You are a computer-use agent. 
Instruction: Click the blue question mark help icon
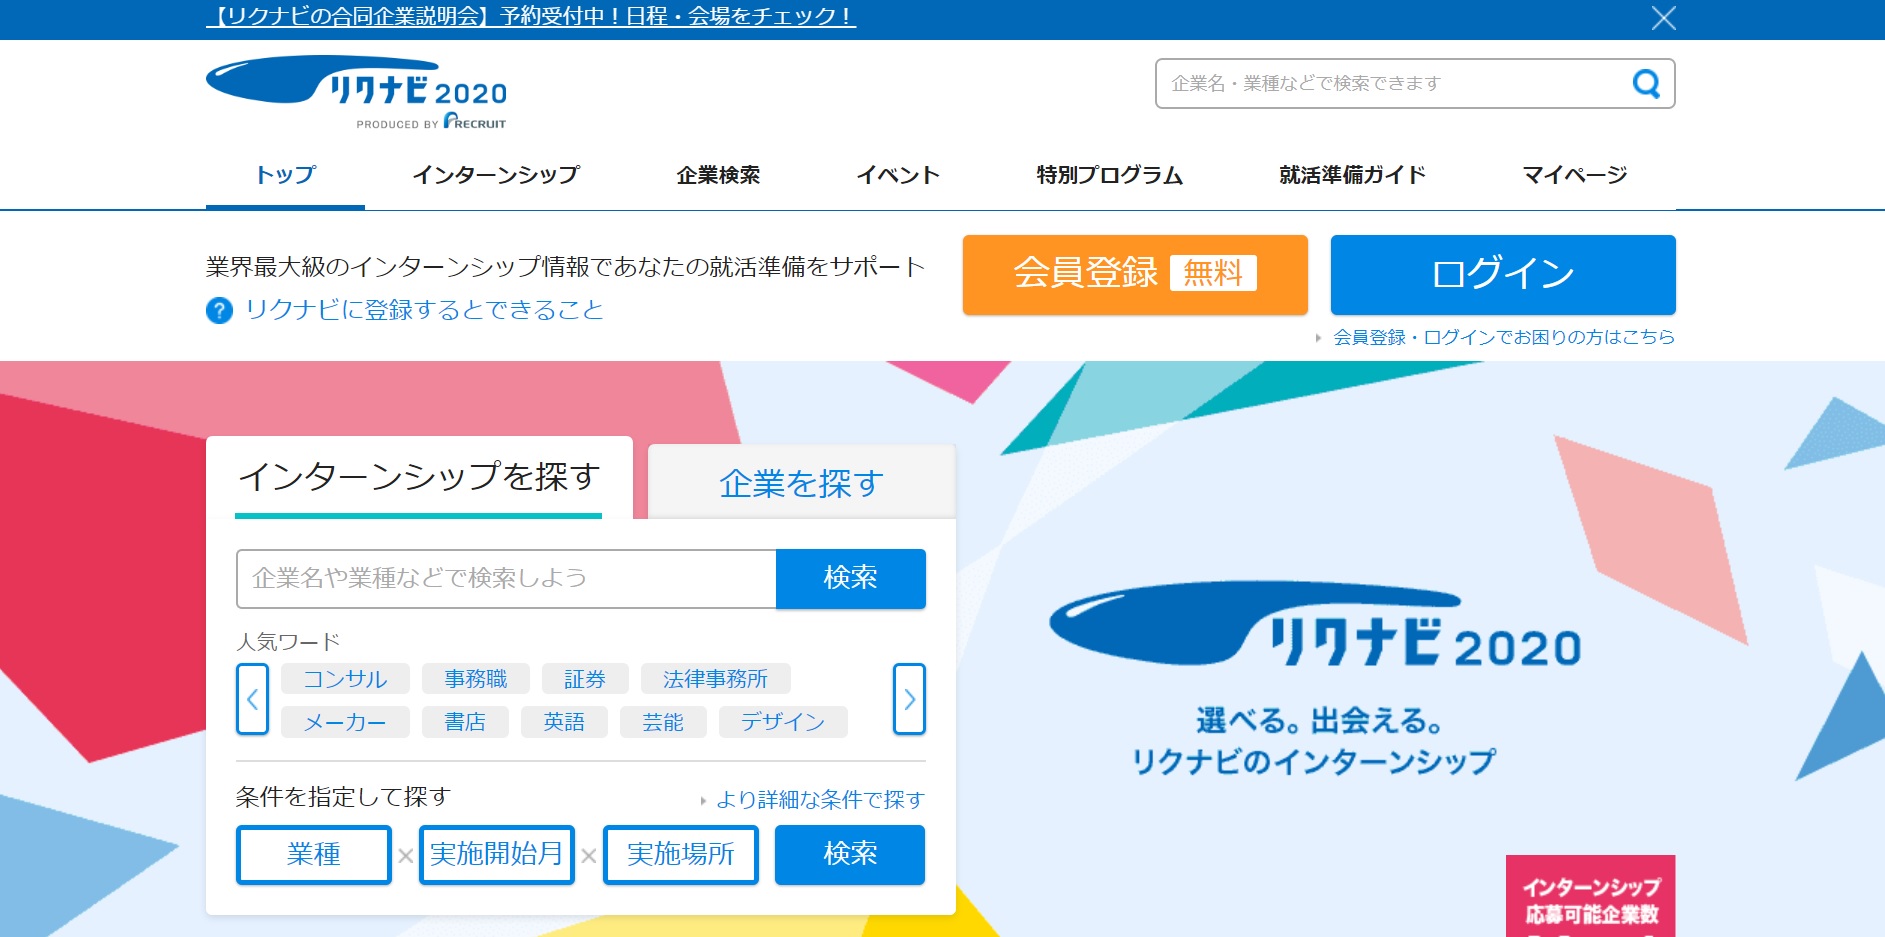[x=219, y=311]
